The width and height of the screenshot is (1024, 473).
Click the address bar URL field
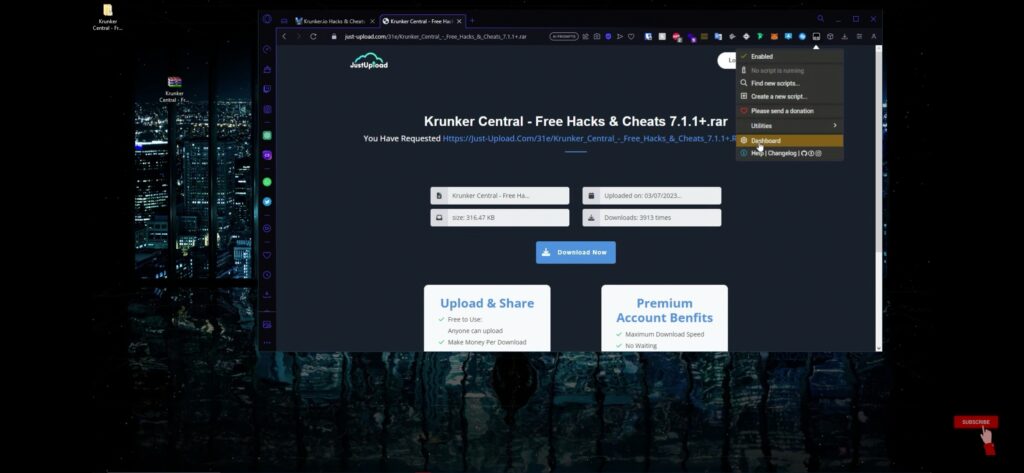(x=438, y=37)
